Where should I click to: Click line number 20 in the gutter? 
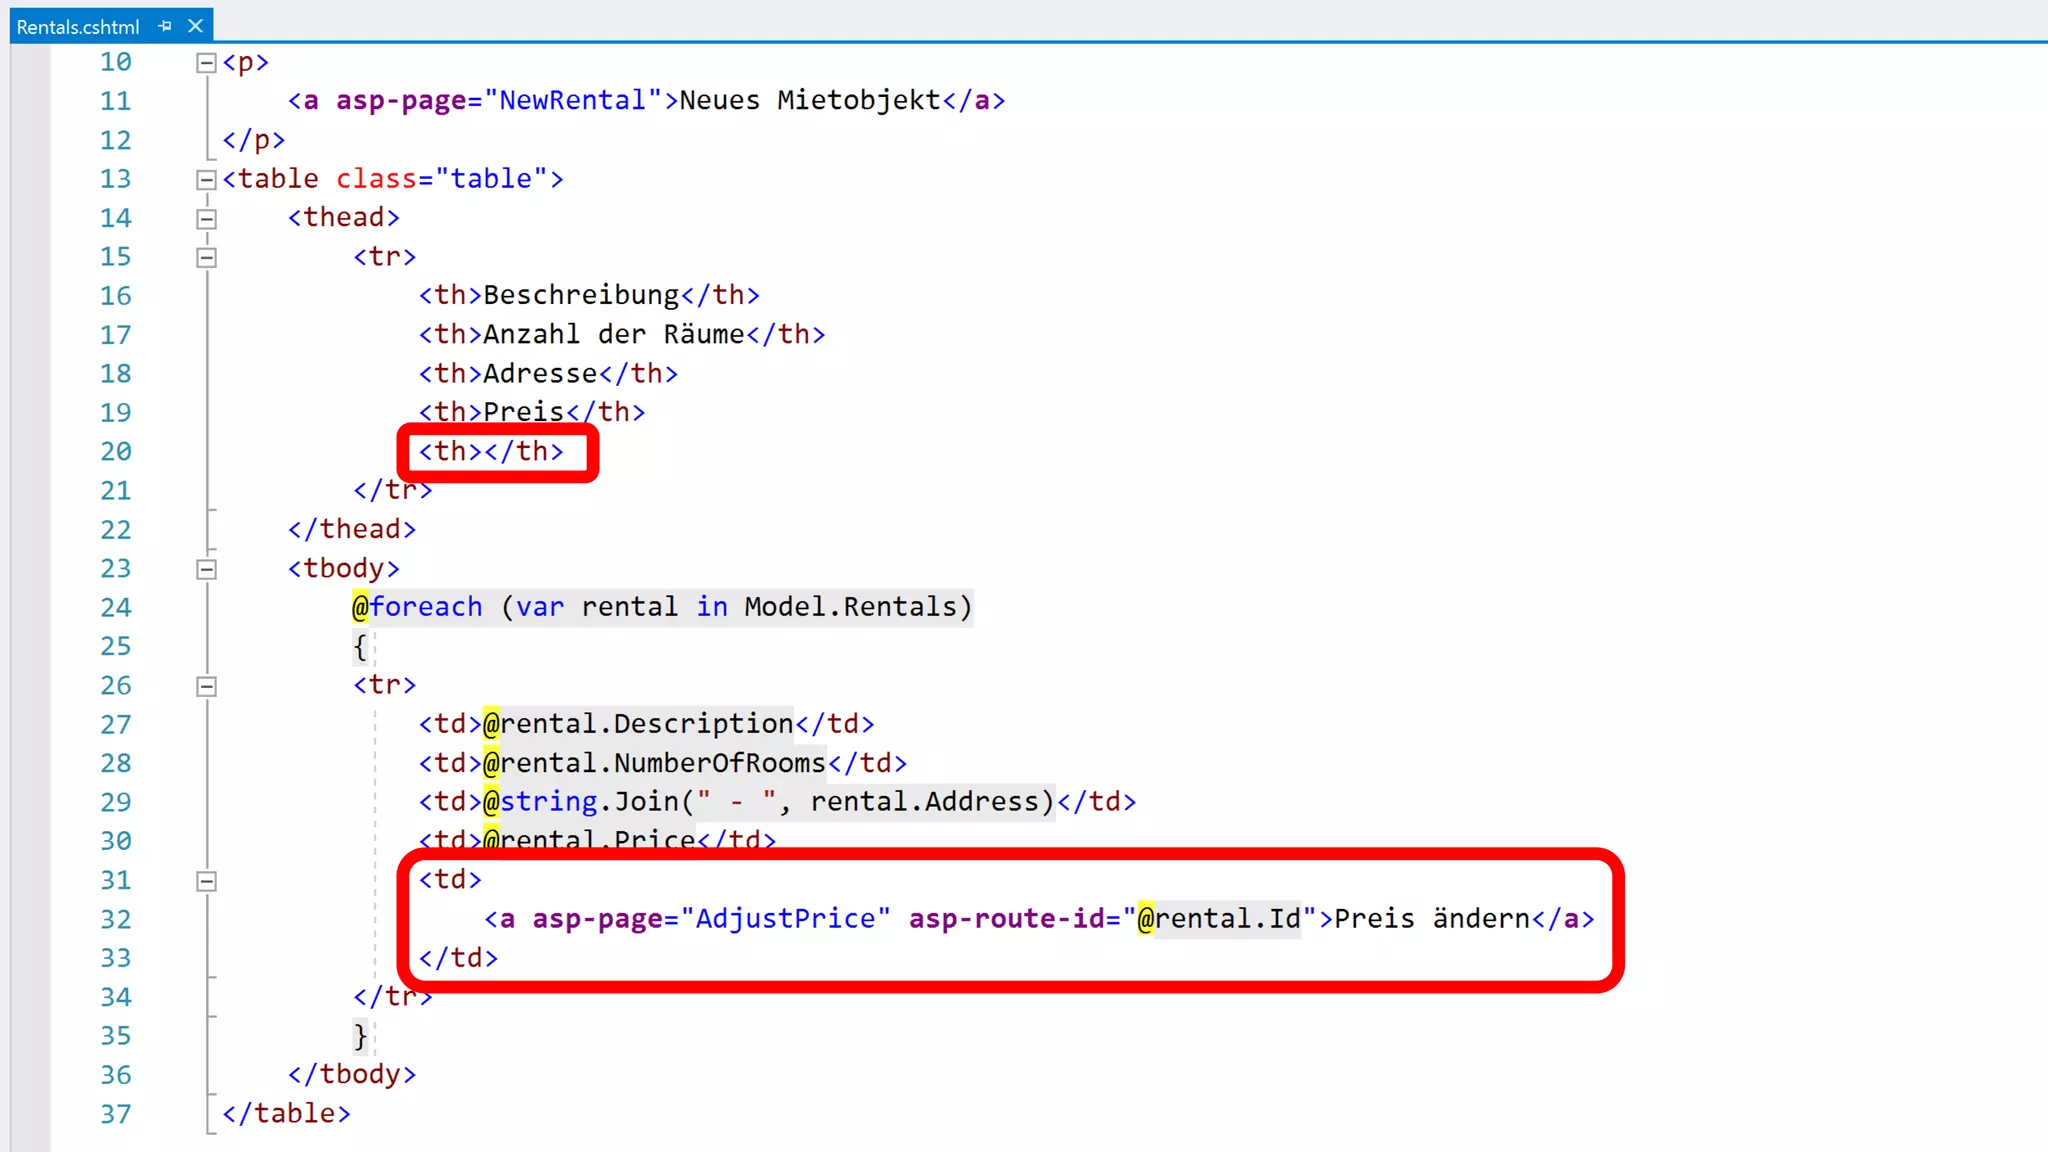coord(115,452)
